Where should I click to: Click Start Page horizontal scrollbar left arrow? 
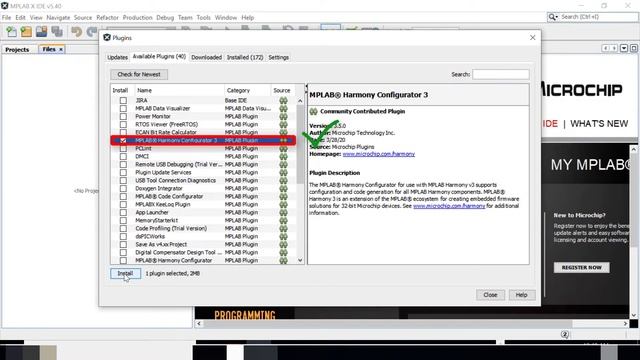(199, 323)
